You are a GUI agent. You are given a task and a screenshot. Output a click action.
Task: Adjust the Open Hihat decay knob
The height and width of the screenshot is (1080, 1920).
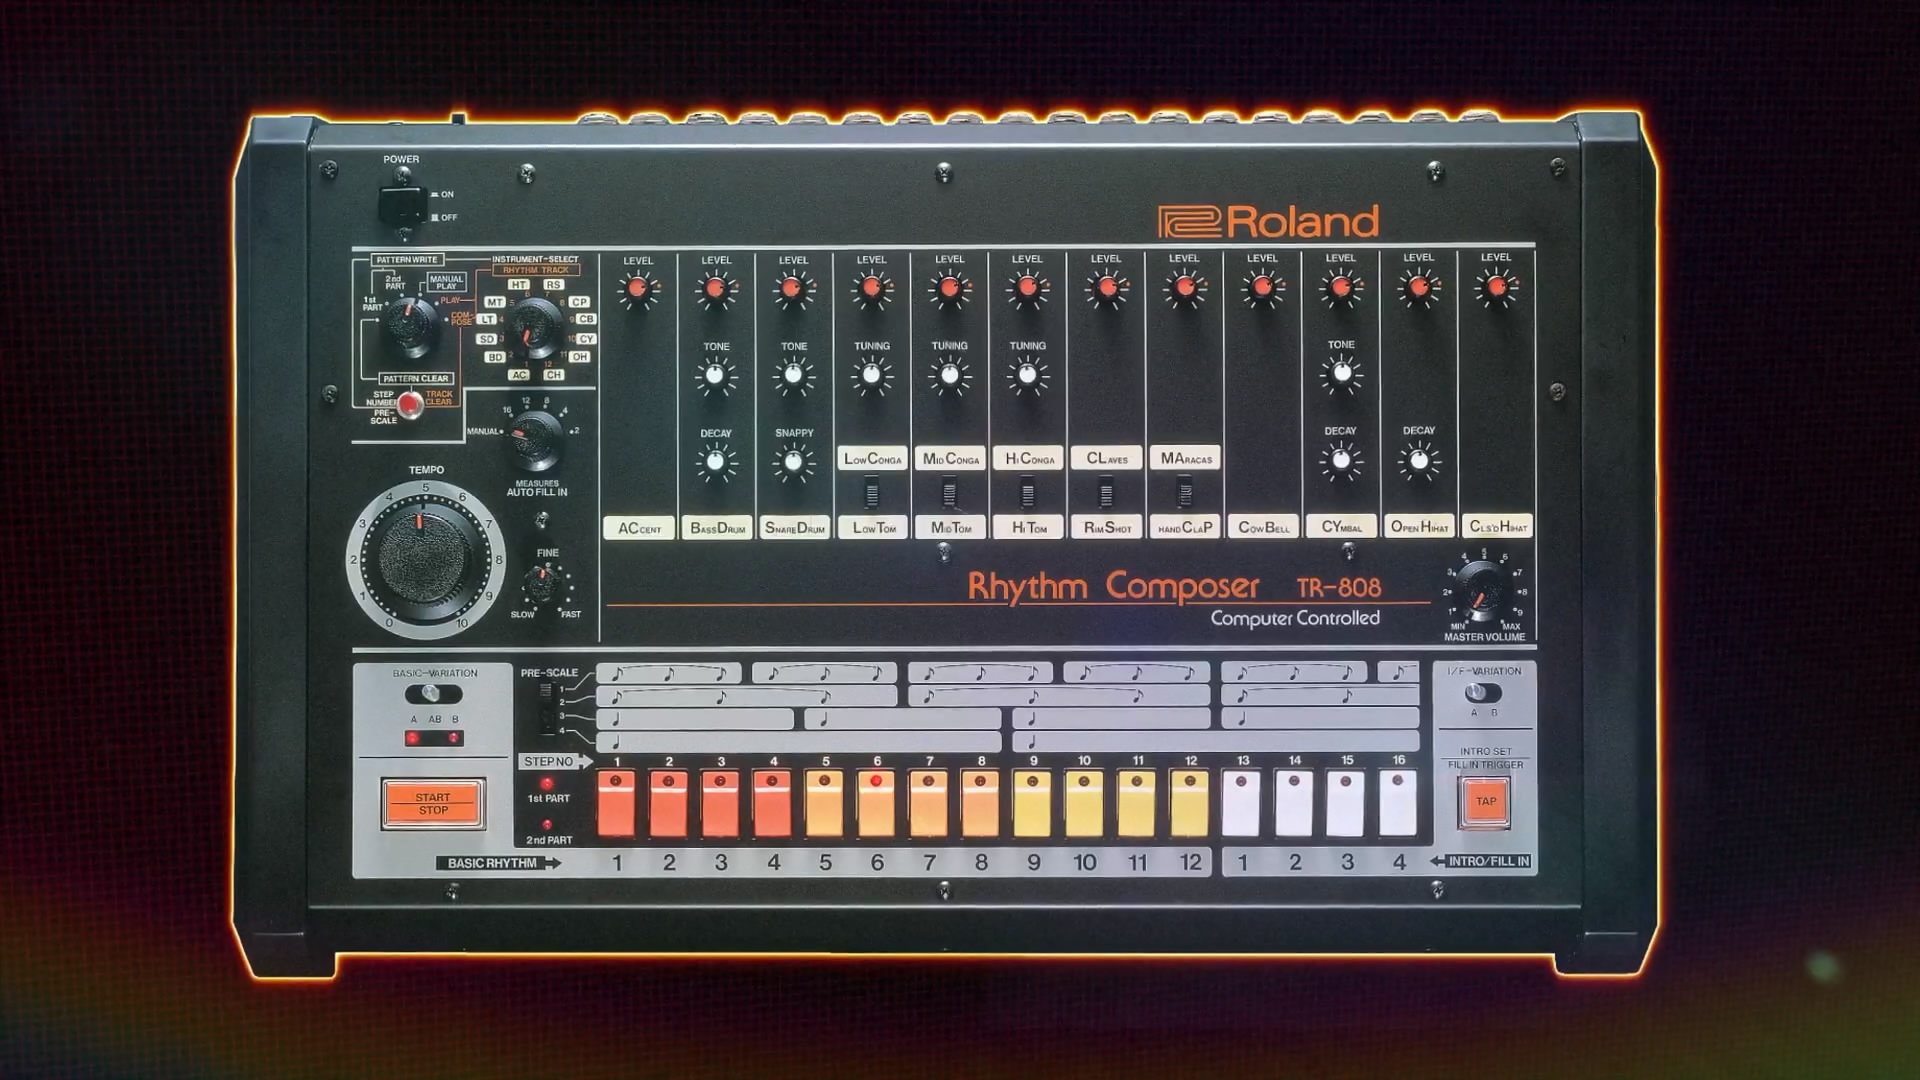1419,460
